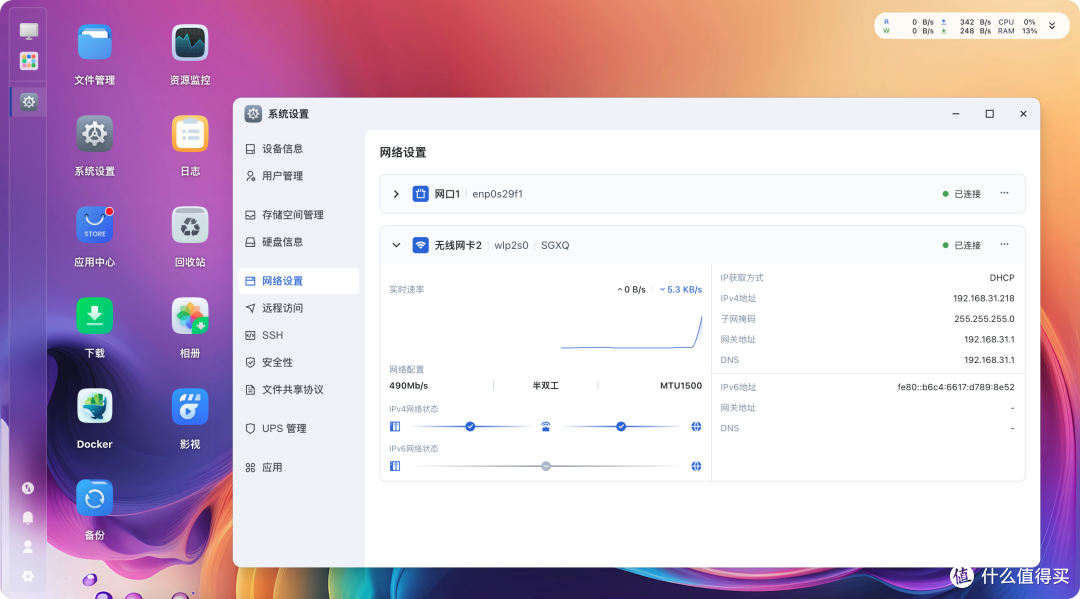This screenshot has height=599, width=1080.
Task: Open the 备份 backup app
Action: point(94,498)
